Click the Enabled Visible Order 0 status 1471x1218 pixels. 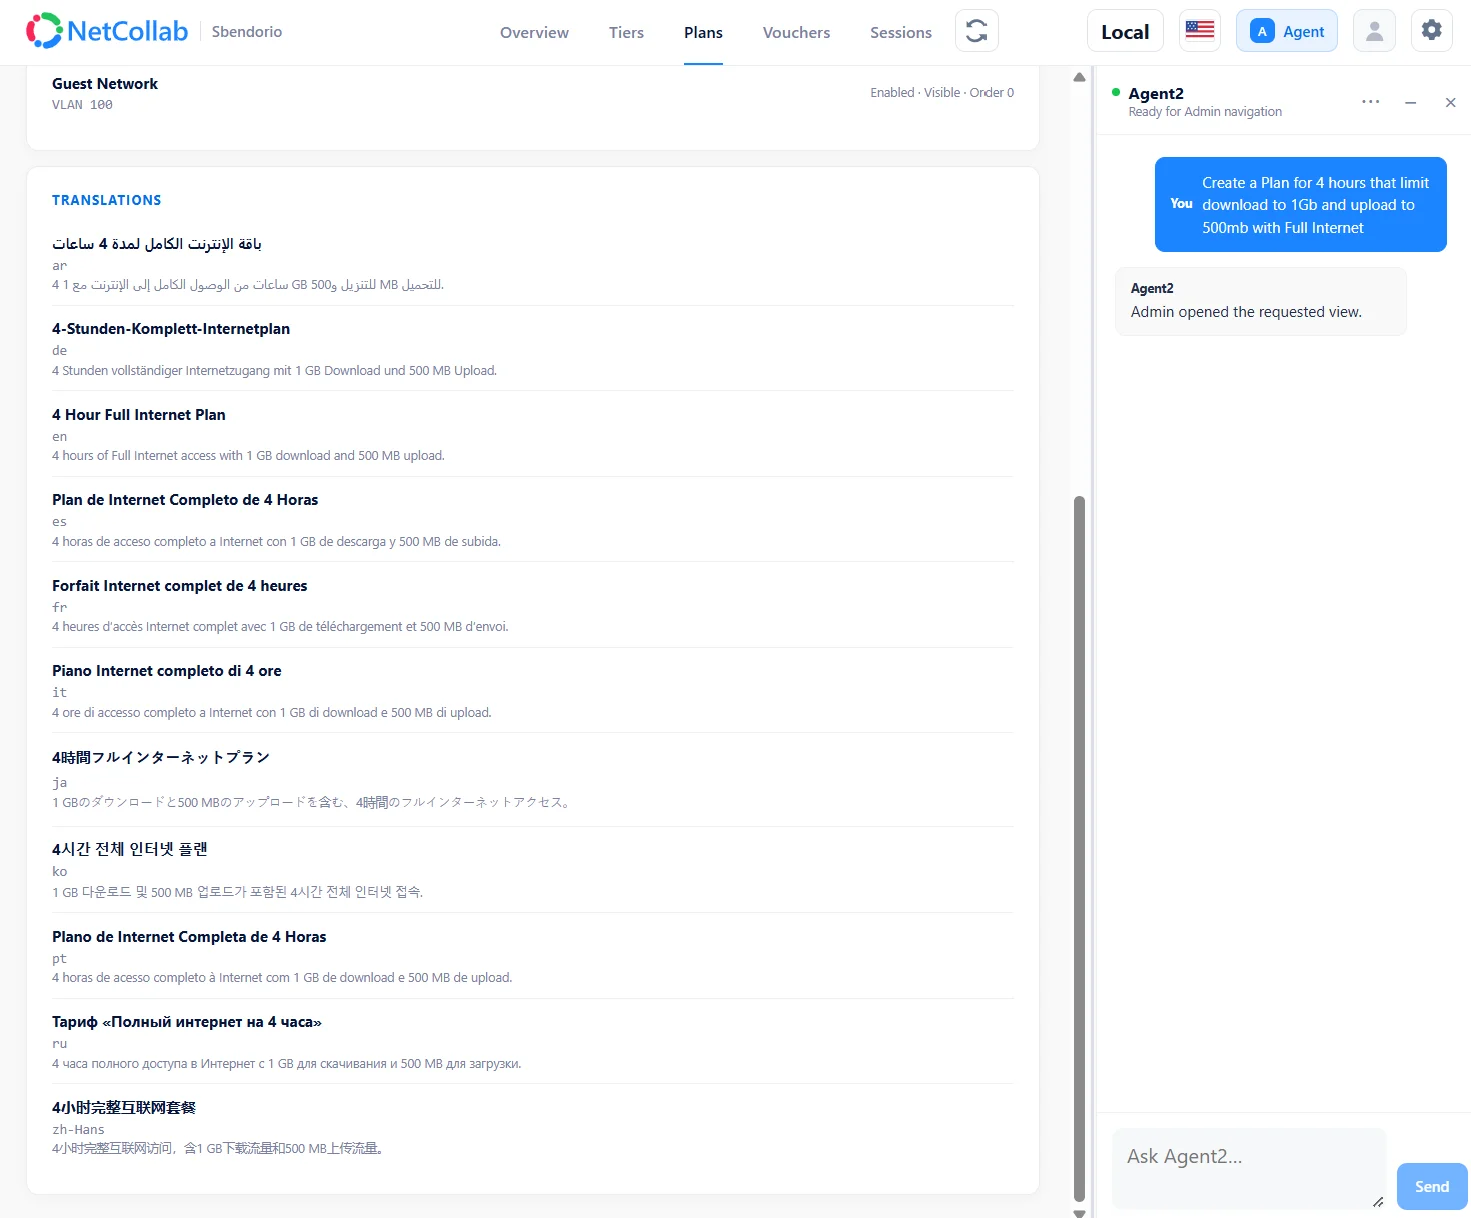[x=942, y=93]
